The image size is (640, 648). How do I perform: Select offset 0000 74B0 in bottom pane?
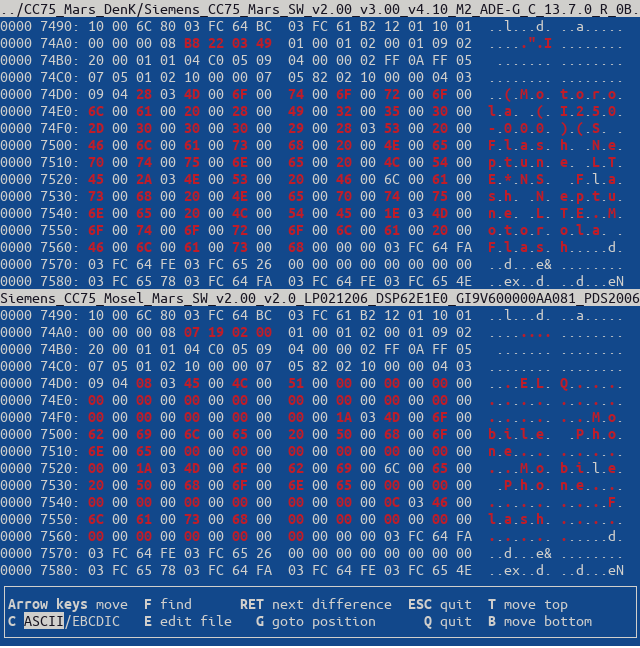[x=39, y=349]
